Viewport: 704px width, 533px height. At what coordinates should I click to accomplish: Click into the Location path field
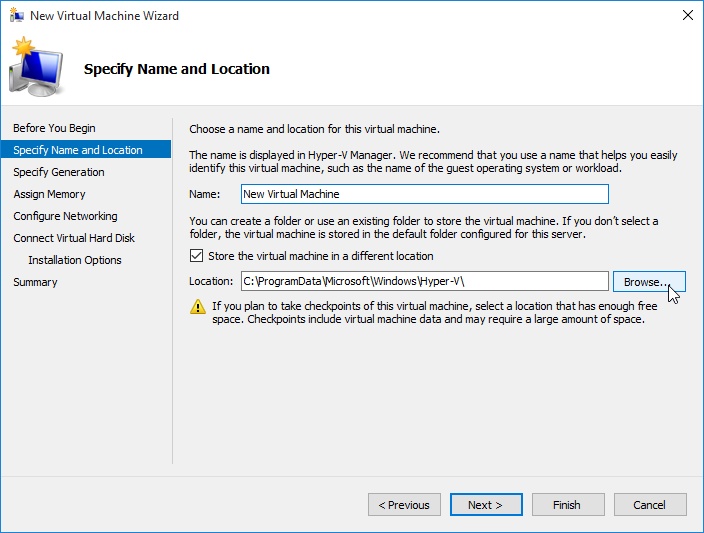pyautogui.click(x=425, y=281)
